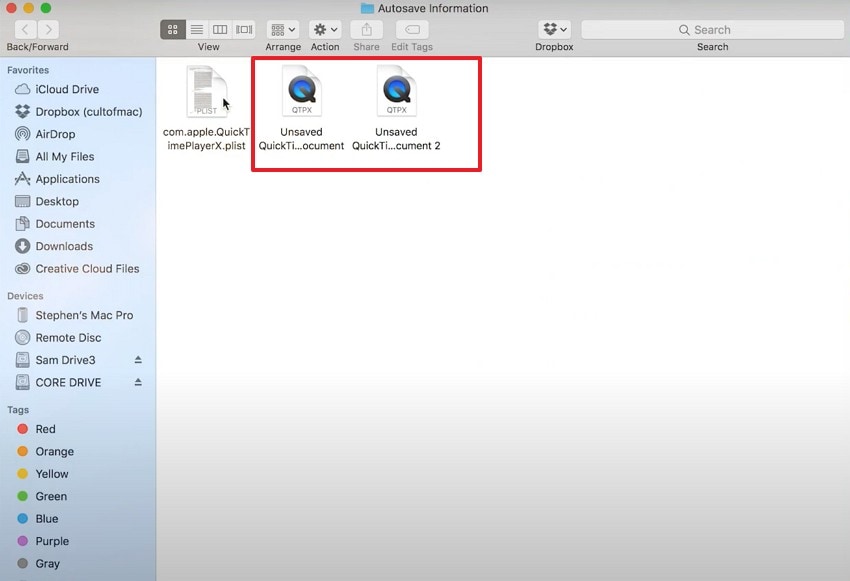Switch to column view
This screenshot has height=581, width=850.
(x=220, y=29)
